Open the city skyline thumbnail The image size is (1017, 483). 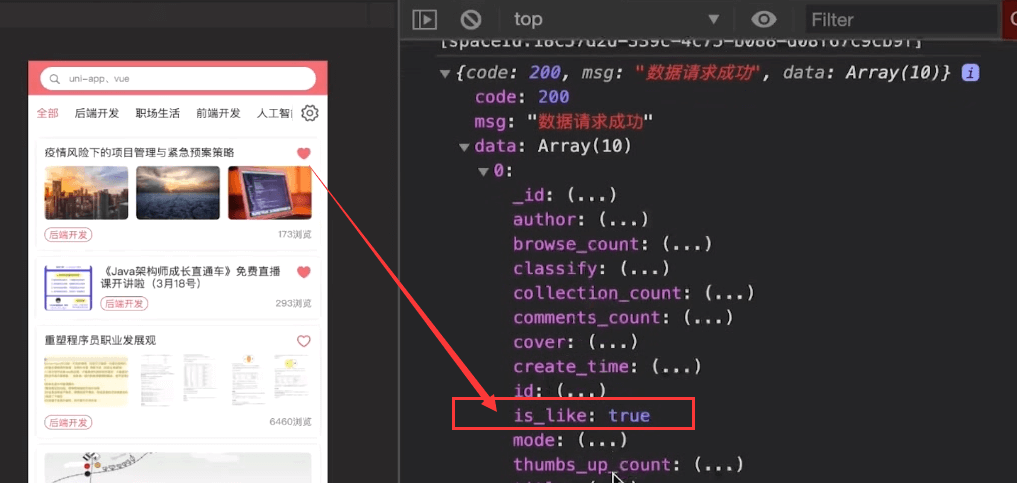point(86,193)
